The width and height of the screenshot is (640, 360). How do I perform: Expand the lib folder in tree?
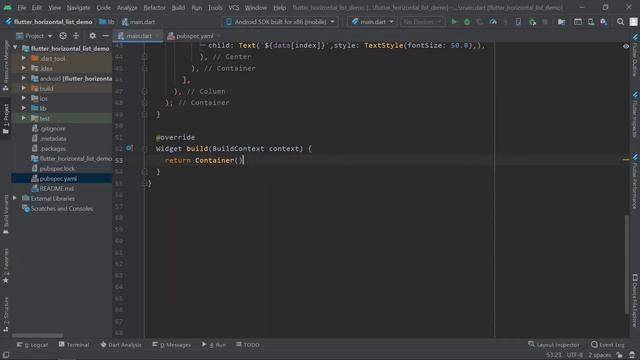(x=24, y=108)
